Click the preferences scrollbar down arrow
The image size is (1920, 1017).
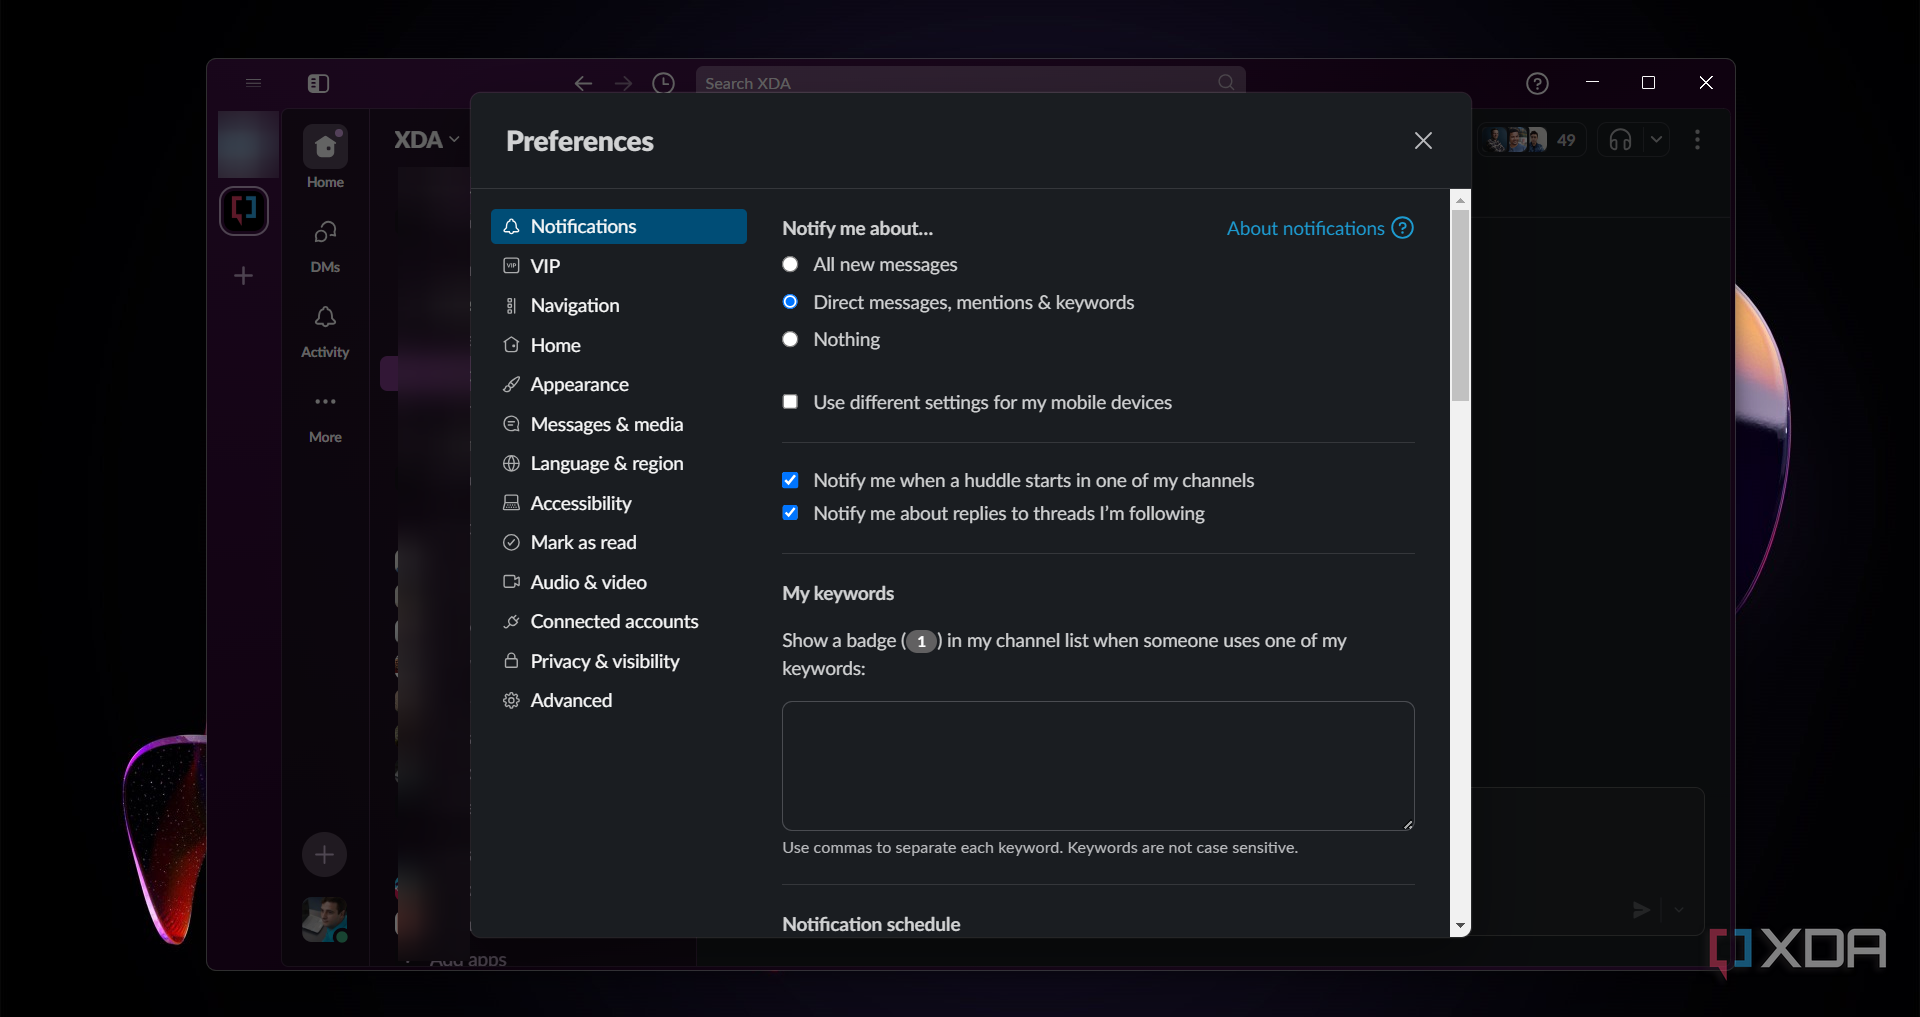pyautogui.click(x=1460, y=927)
